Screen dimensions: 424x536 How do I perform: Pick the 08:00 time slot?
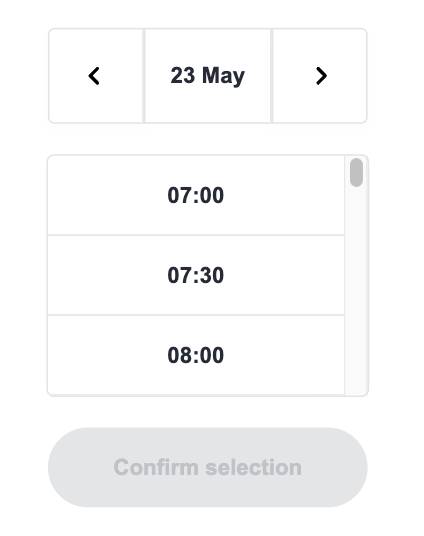tap(196, 355)
